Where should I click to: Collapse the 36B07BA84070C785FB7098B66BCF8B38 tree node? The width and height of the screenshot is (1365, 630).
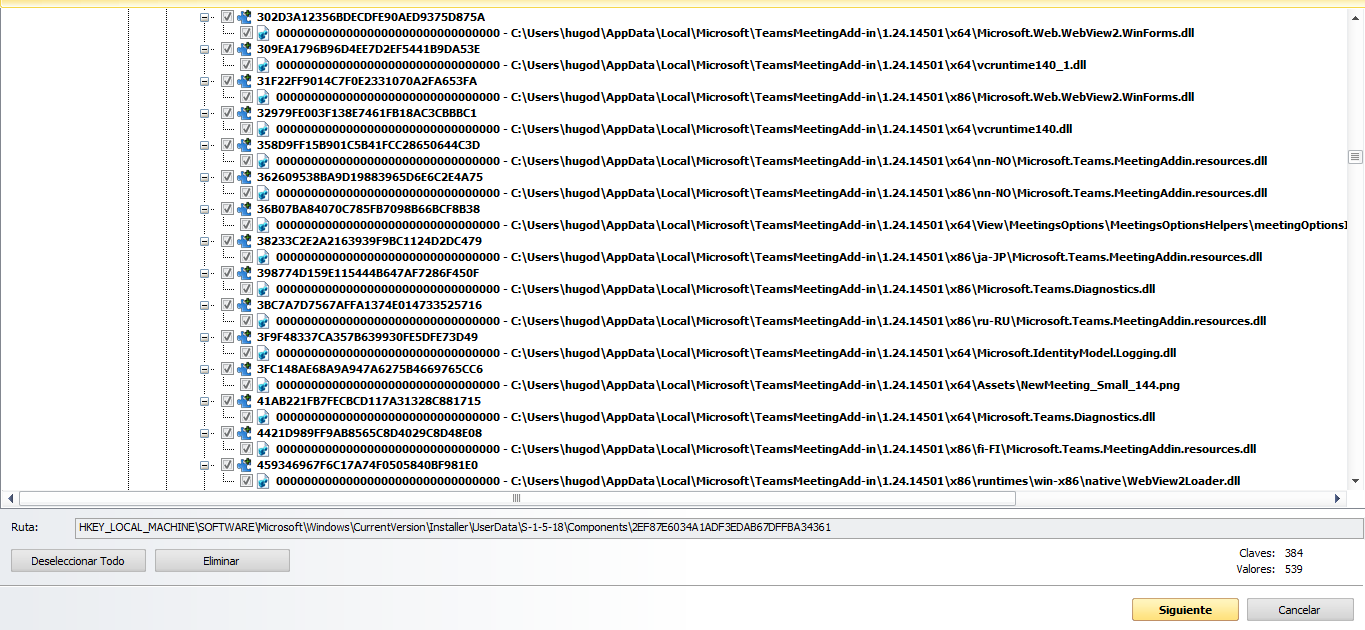tap(206, 209)
